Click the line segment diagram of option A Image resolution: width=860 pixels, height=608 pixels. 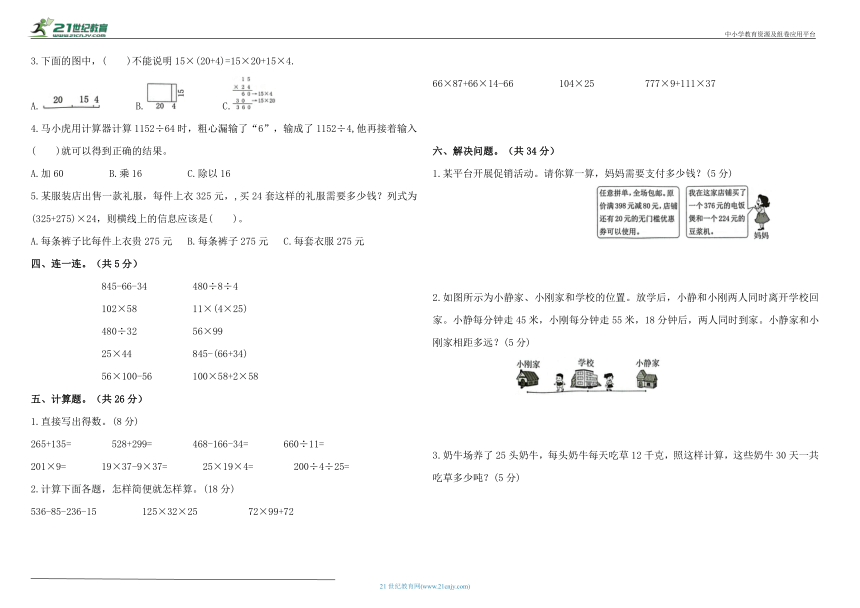tap(70, 100)
